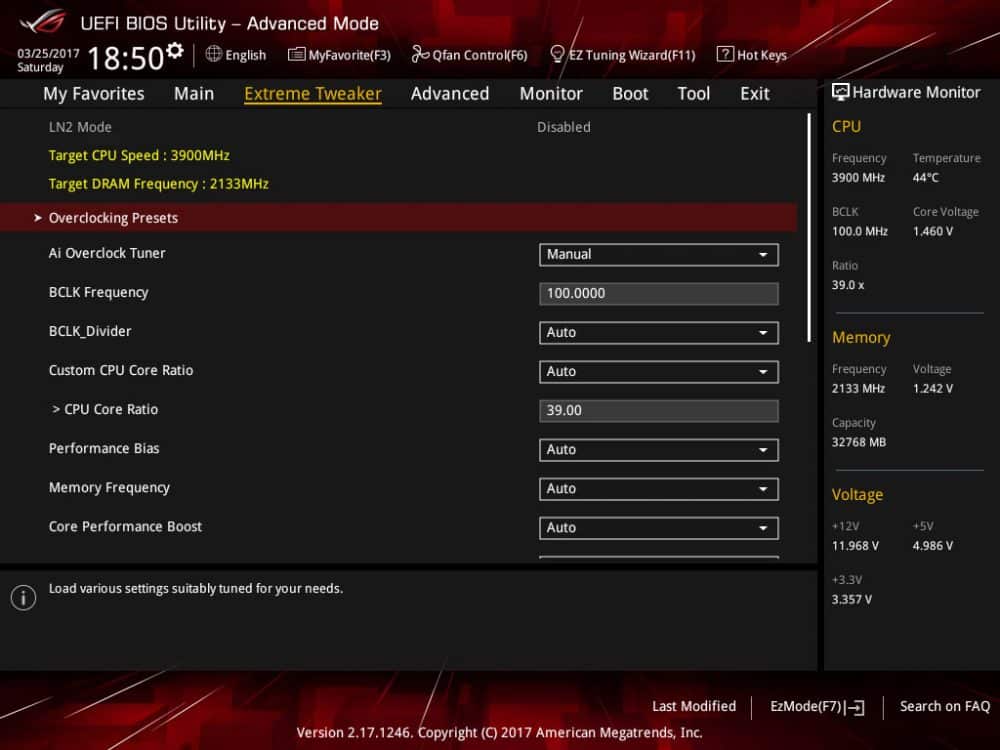The image size is (1000, 750).
Task: Click Target DRAM Frequency : 2133MHz text
Action: pos(159,184)
